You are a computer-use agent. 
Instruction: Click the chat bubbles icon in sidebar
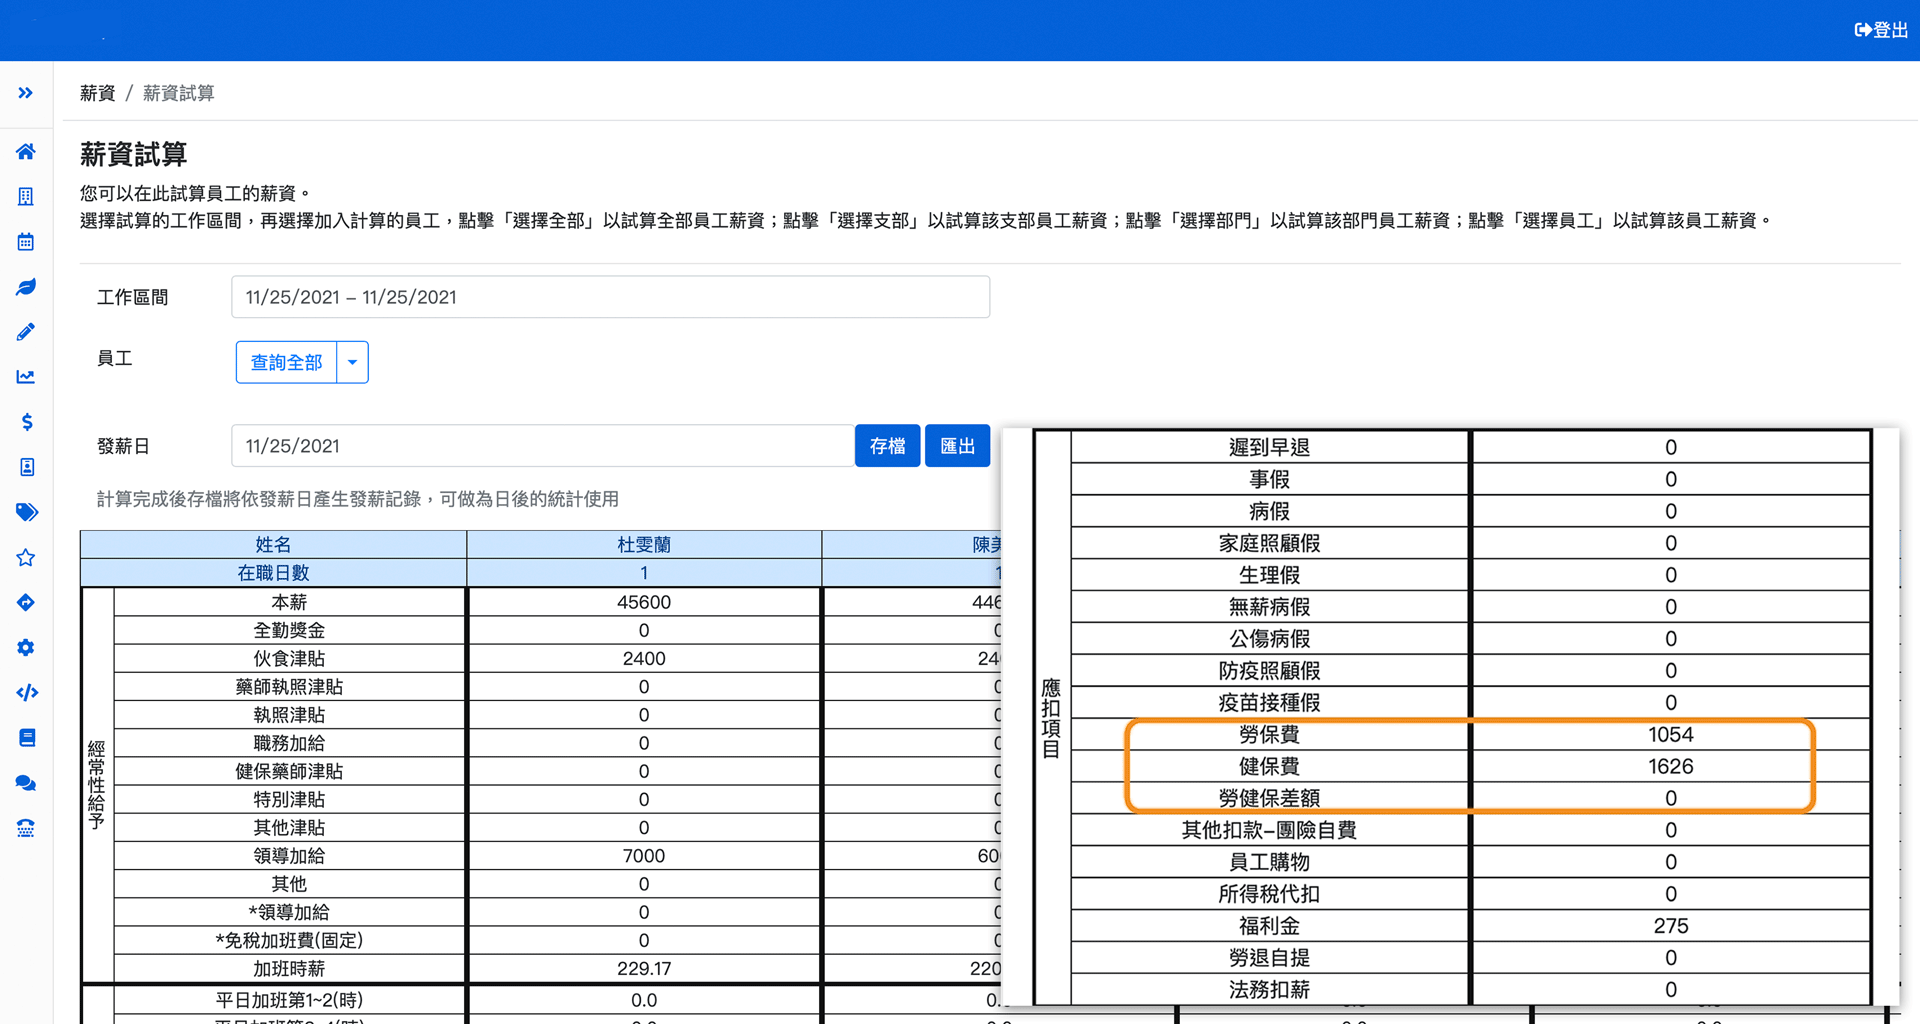point(25,782)
